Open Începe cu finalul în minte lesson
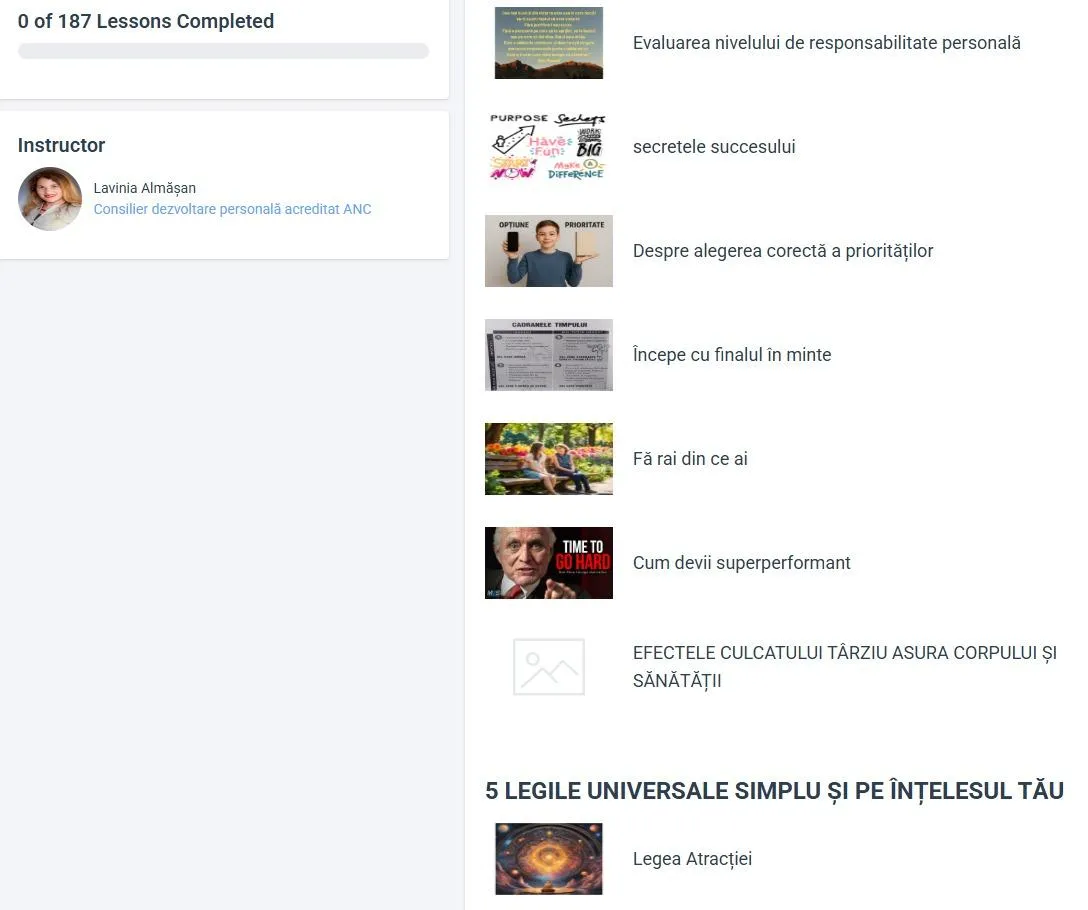1088x910 pixels. (x=732, y=355)
